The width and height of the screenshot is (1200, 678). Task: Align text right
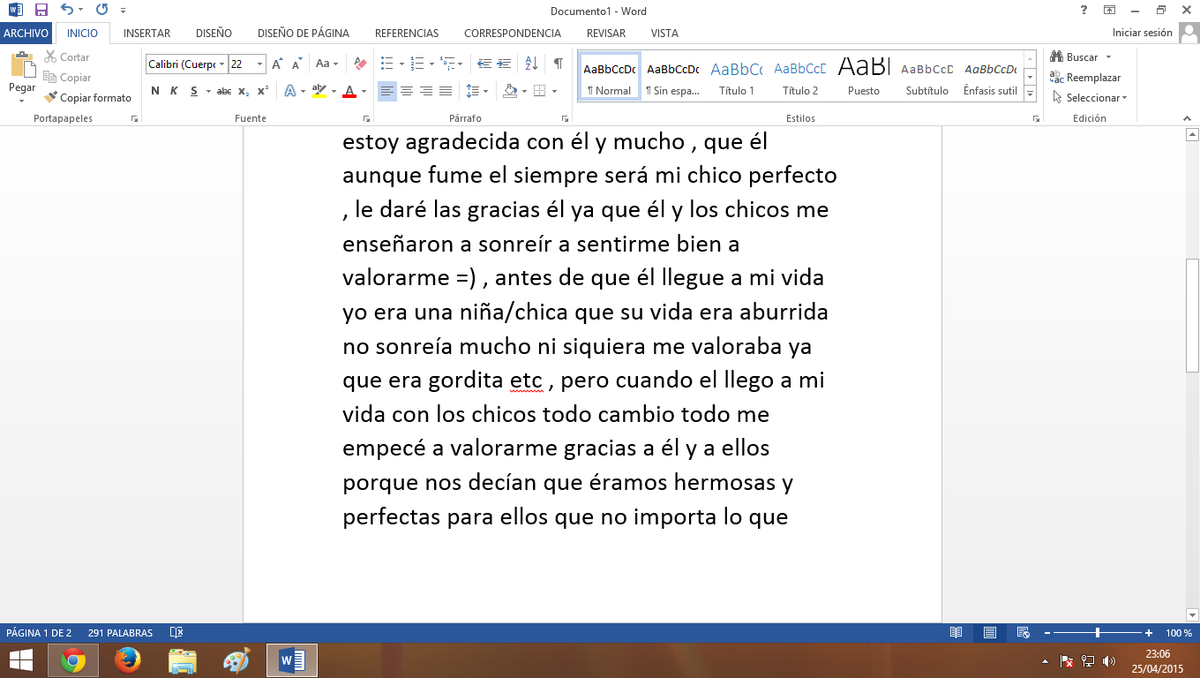(426, 91)
